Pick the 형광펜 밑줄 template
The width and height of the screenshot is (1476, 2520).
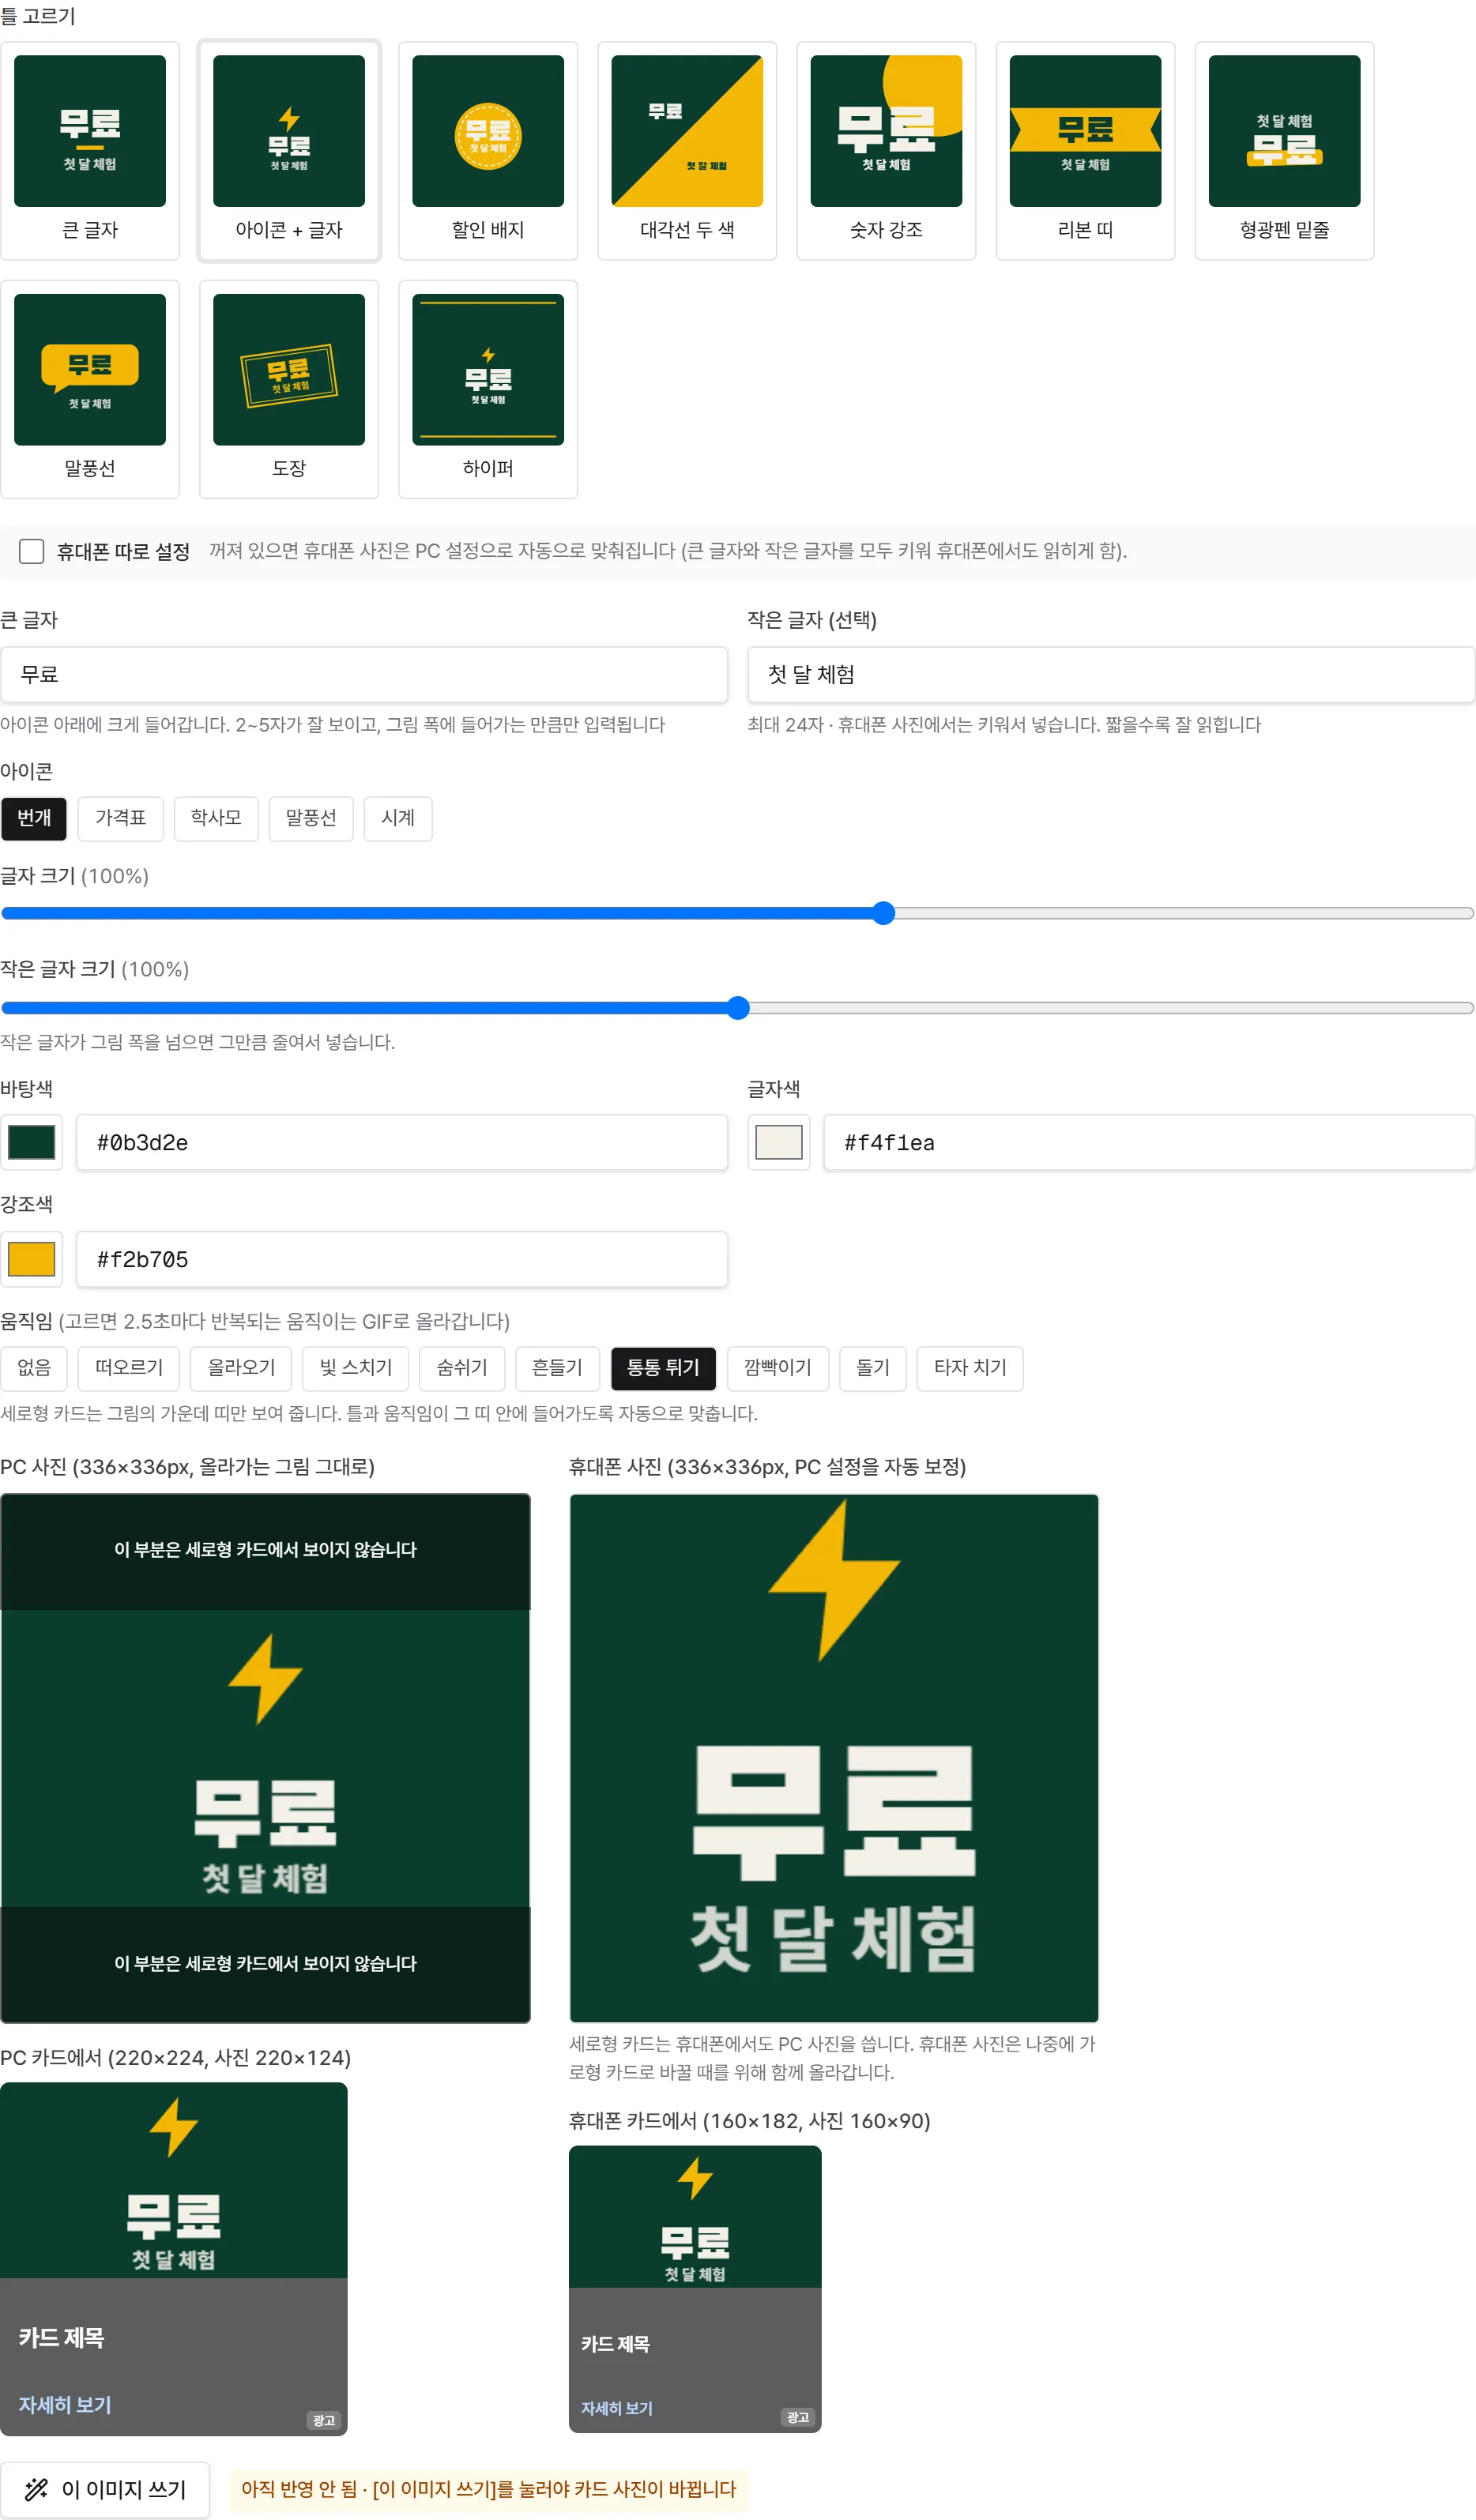(1284, 151)
